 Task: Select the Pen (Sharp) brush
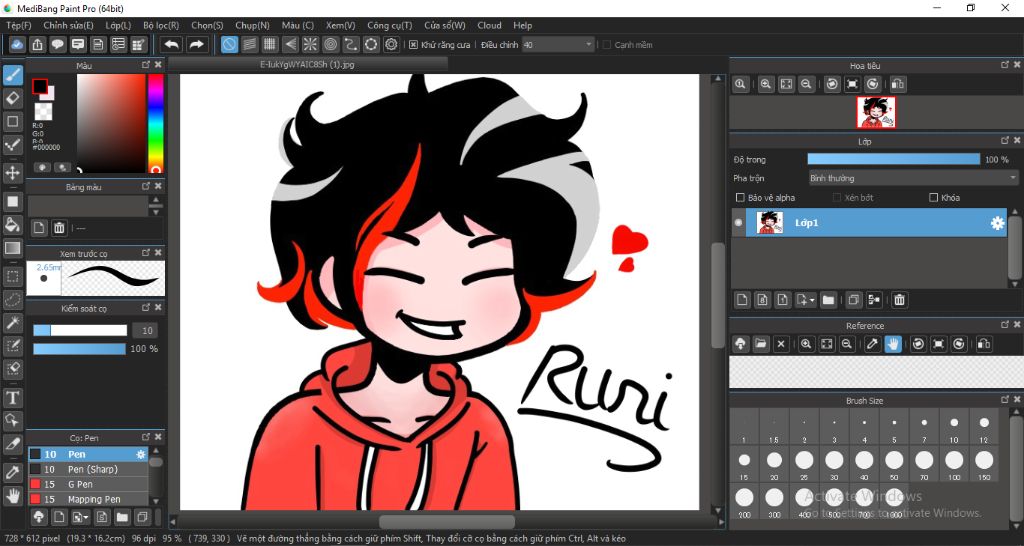pos(88,469)
